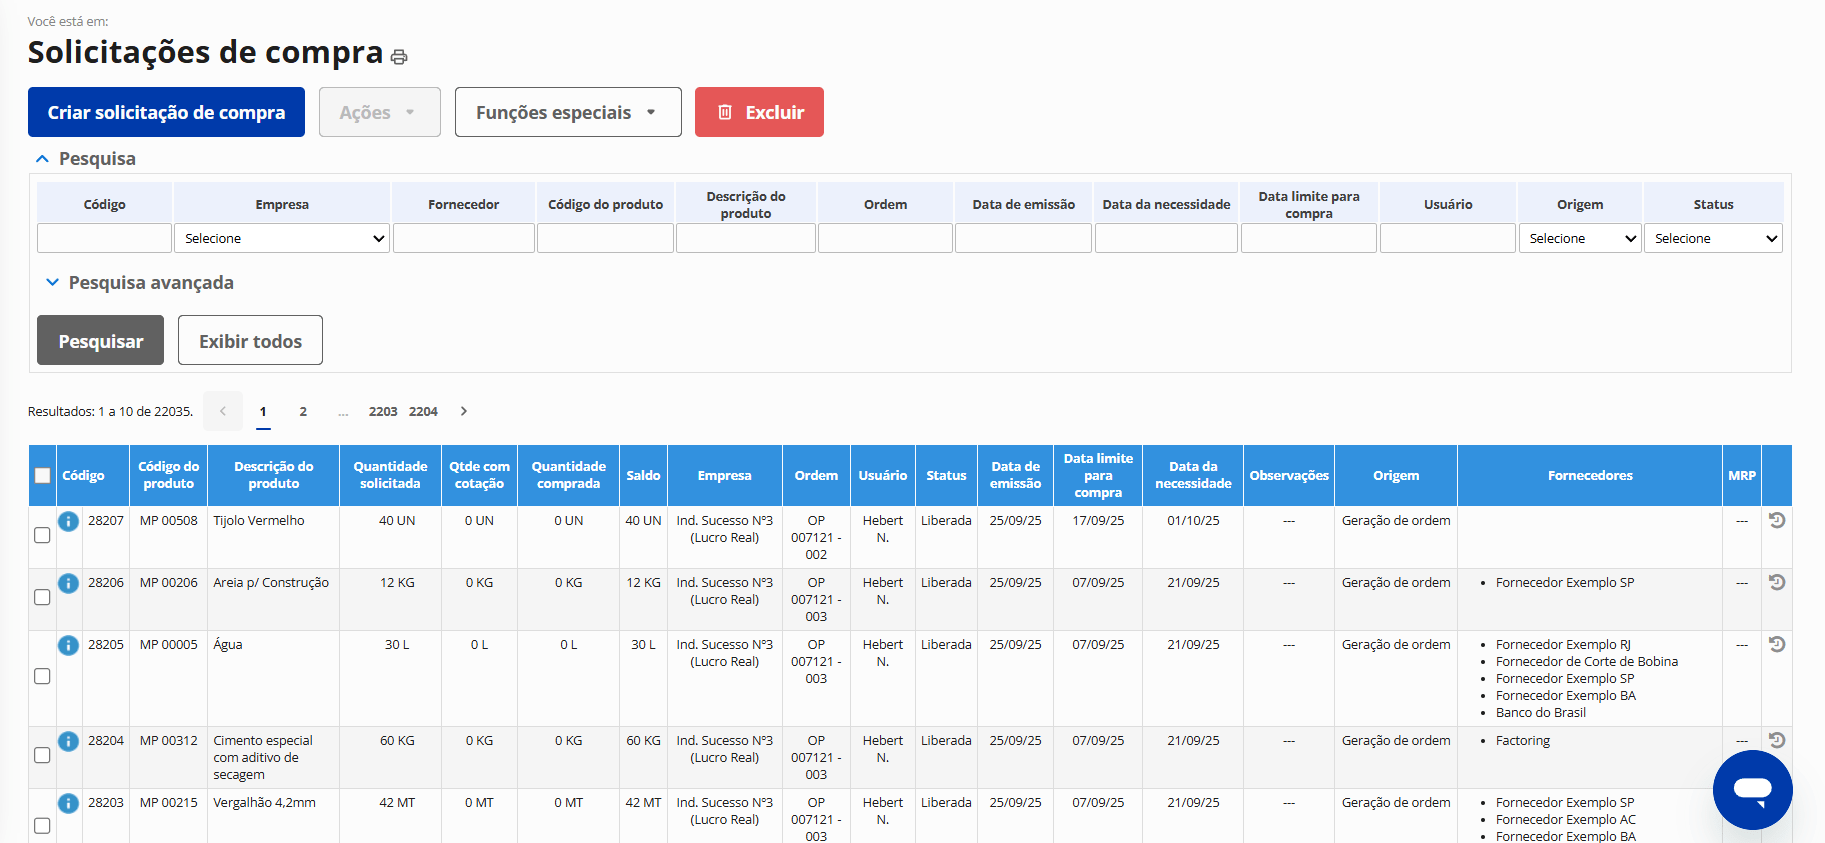Screen dimensions: 1825x843
Task: Open info icon for request 28207
Action: click(68, 521)
